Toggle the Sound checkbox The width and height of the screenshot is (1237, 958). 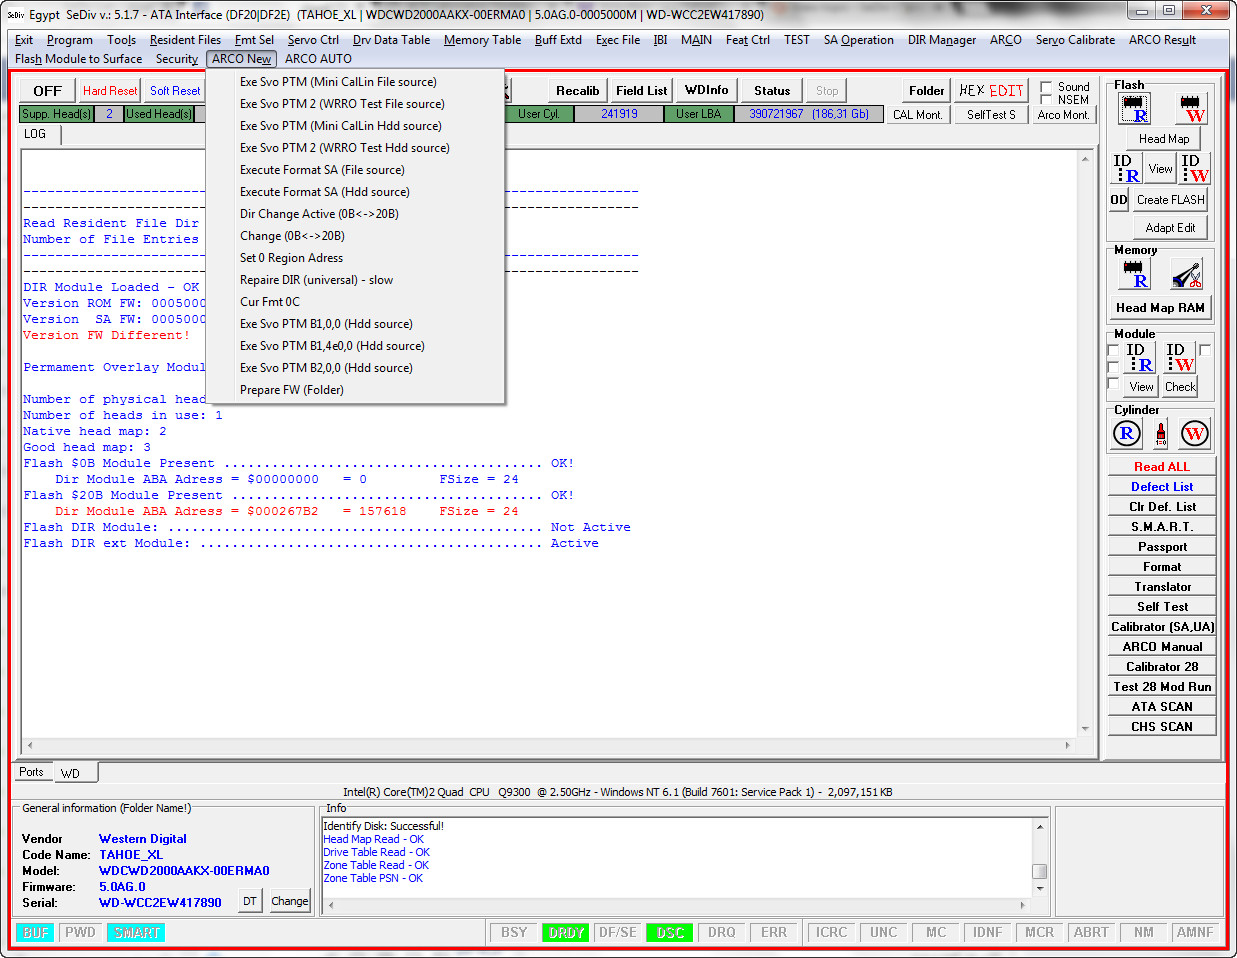tap(1046, 87)
